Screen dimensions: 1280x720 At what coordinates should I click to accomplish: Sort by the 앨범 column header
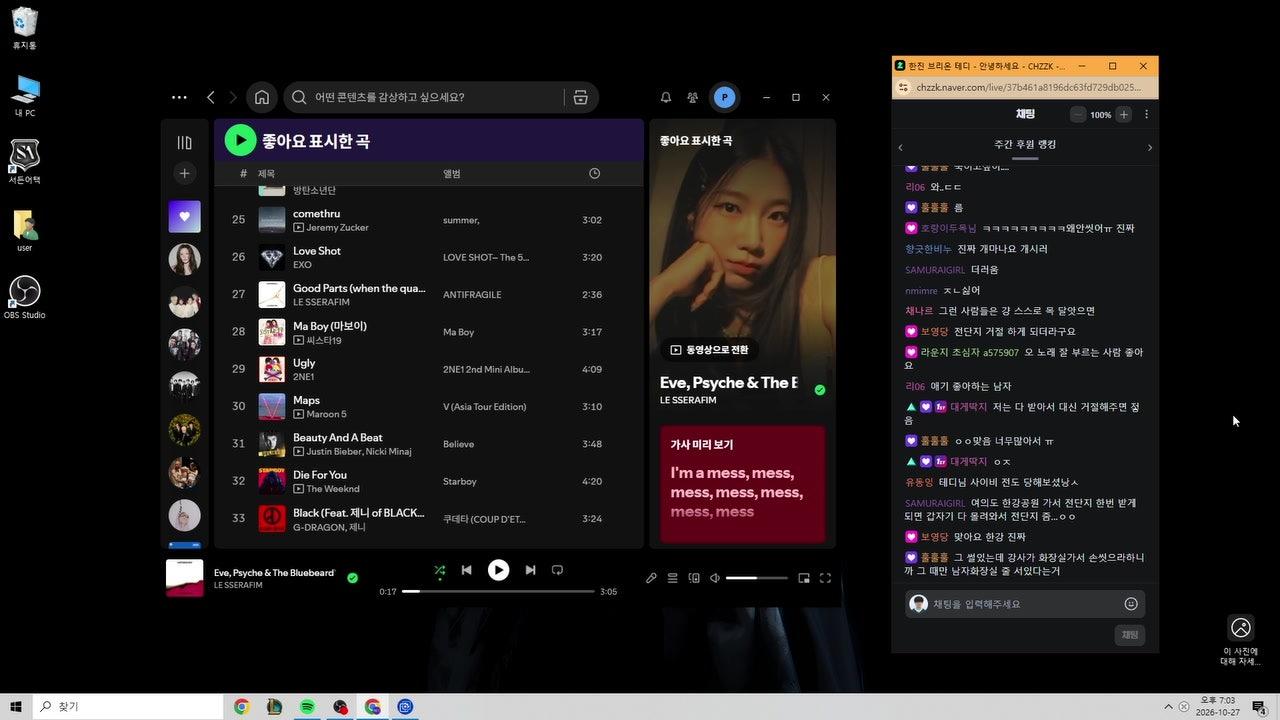click(x=452, y=174)
